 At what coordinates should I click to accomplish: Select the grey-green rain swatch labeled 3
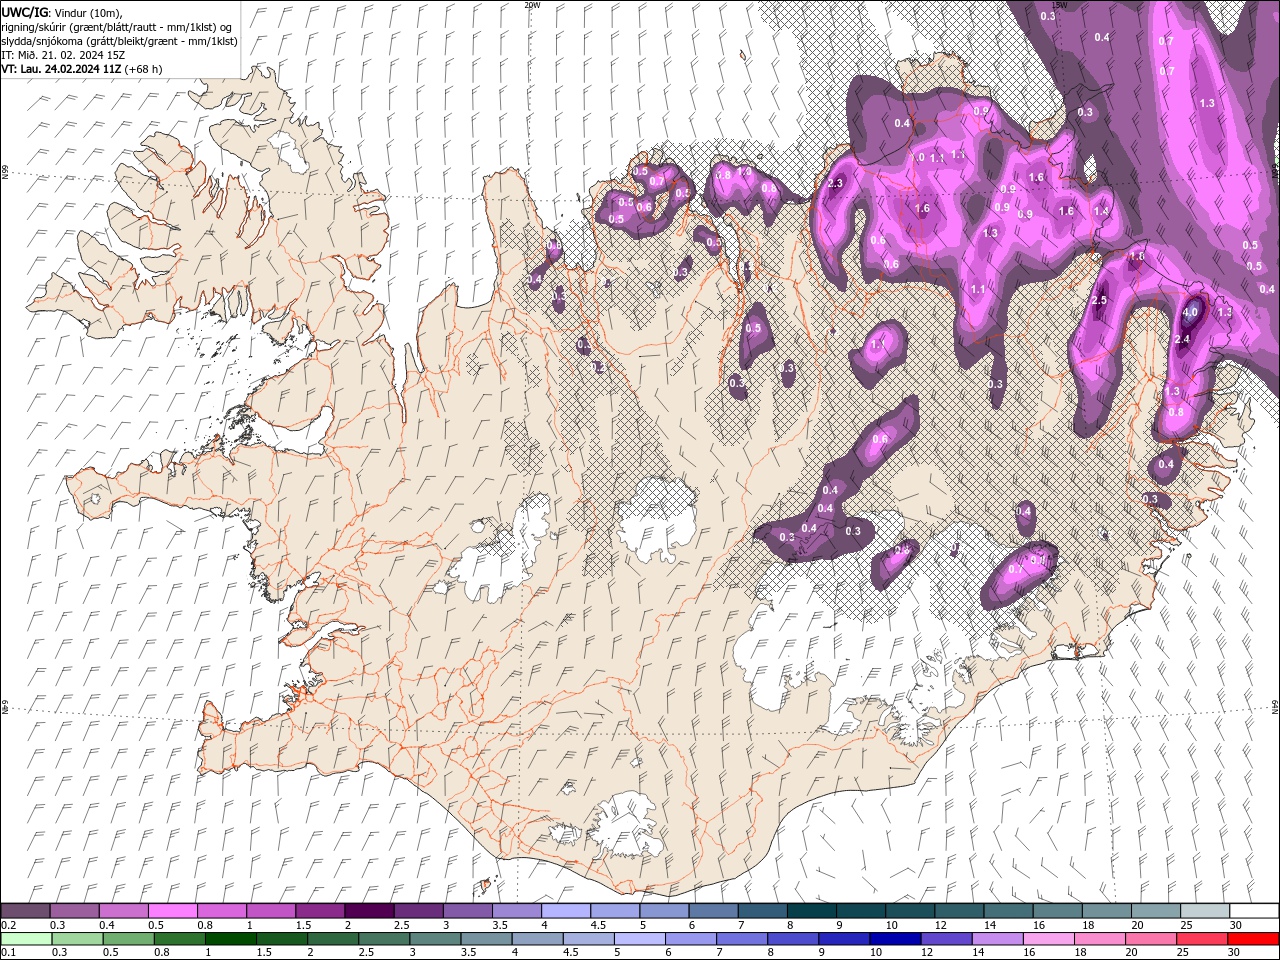(x=433, y=939)
